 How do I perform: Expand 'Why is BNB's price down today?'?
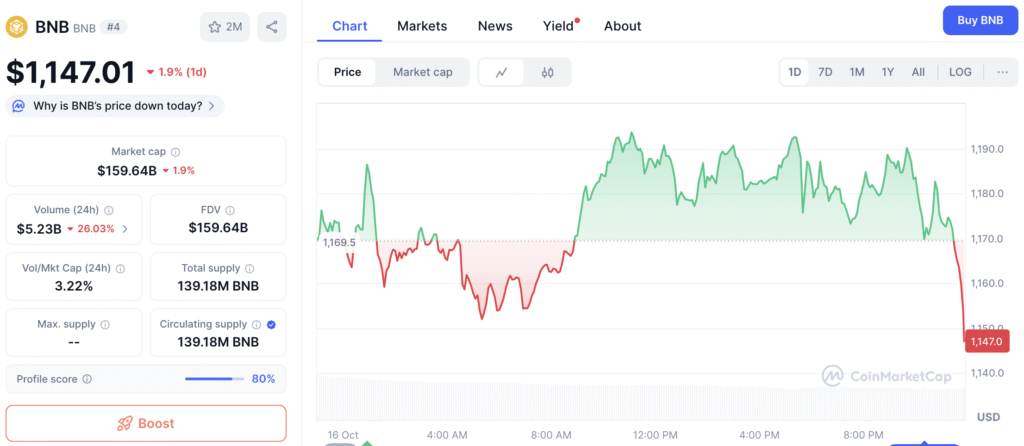tap(116, 106)
